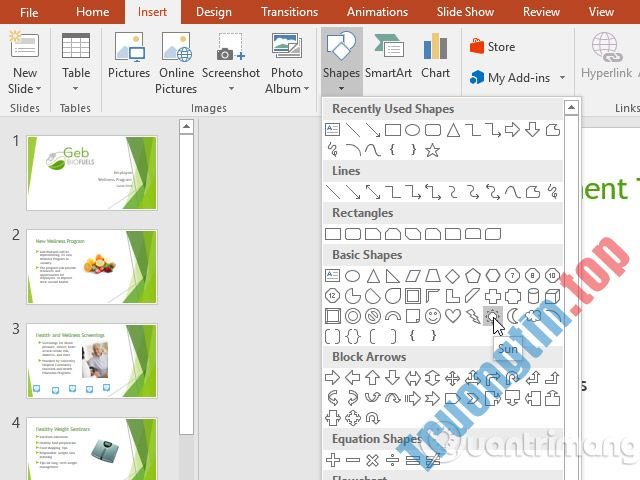Screen dimensions: 640x480
Task: Select the Trapezoid shape
Action: [x=433, y=276]
